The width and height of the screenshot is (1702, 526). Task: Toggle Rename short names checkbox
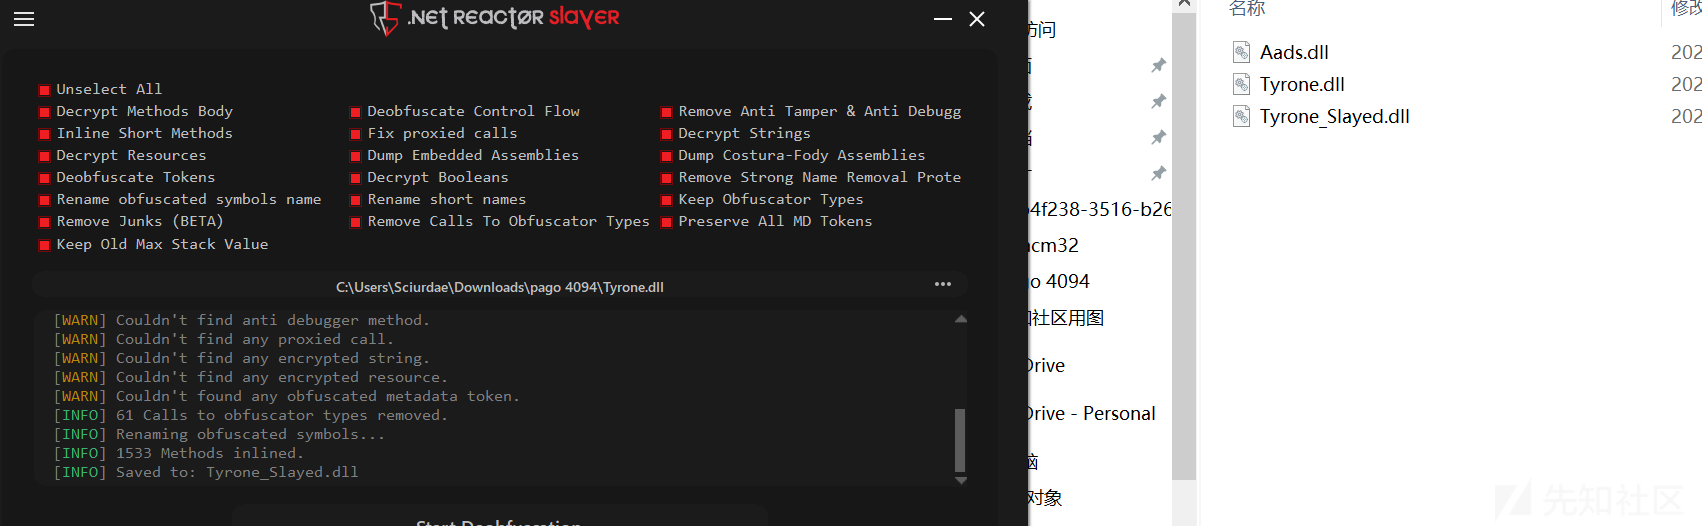point(355,200)
